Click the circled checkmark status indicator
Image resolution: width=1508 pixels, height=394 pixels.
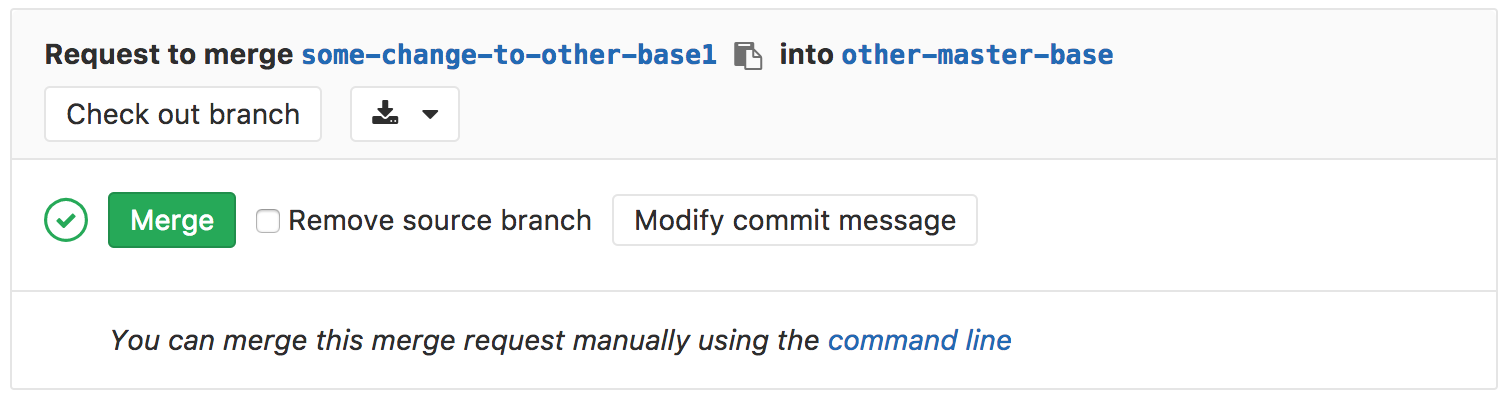coord(66,220)
